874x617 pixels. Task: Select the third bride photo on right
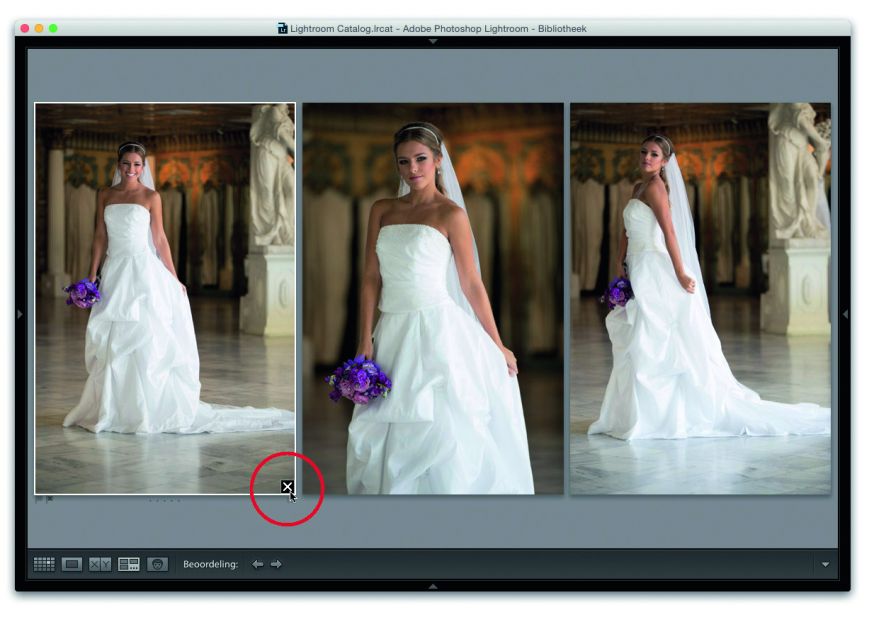pyautogui.click(x=700, y=298)
